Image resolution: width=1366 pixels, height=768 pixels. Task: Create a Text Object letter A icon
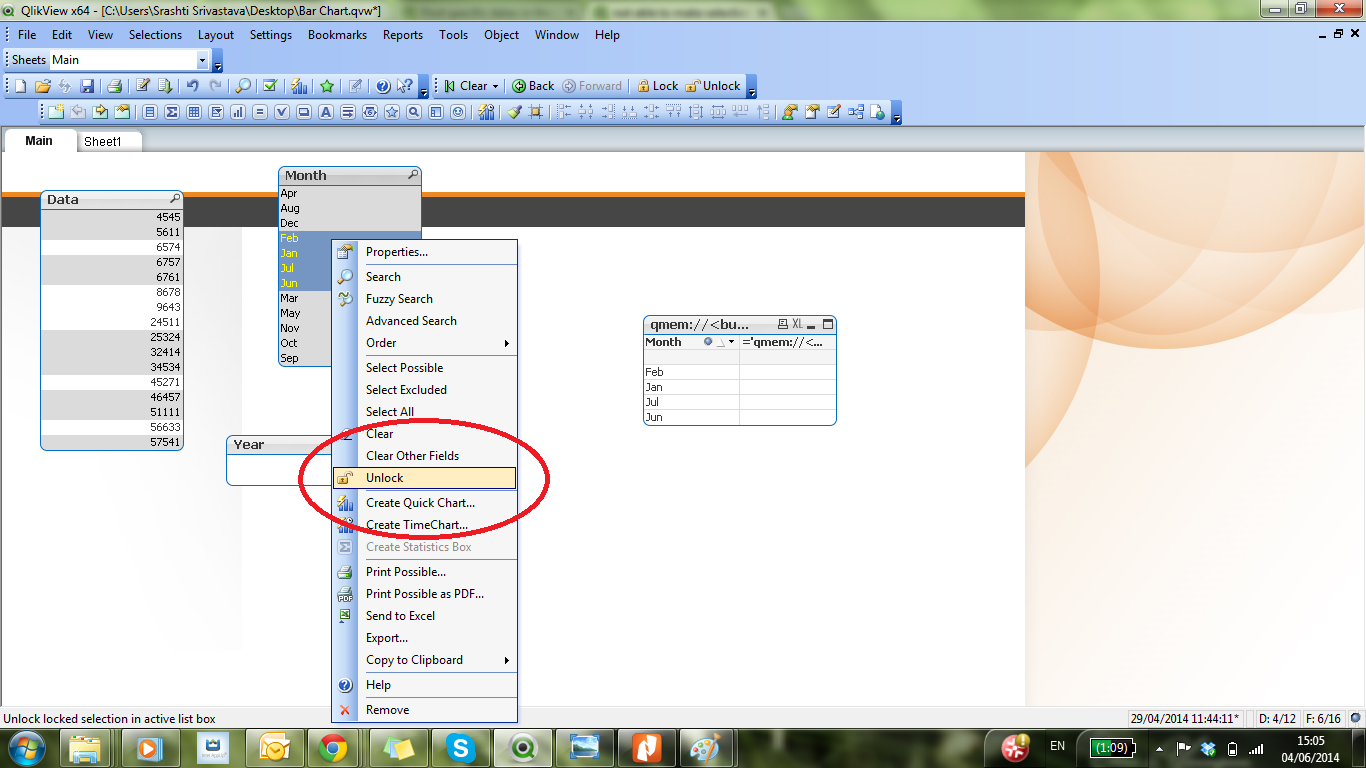[x=326, y=112]
